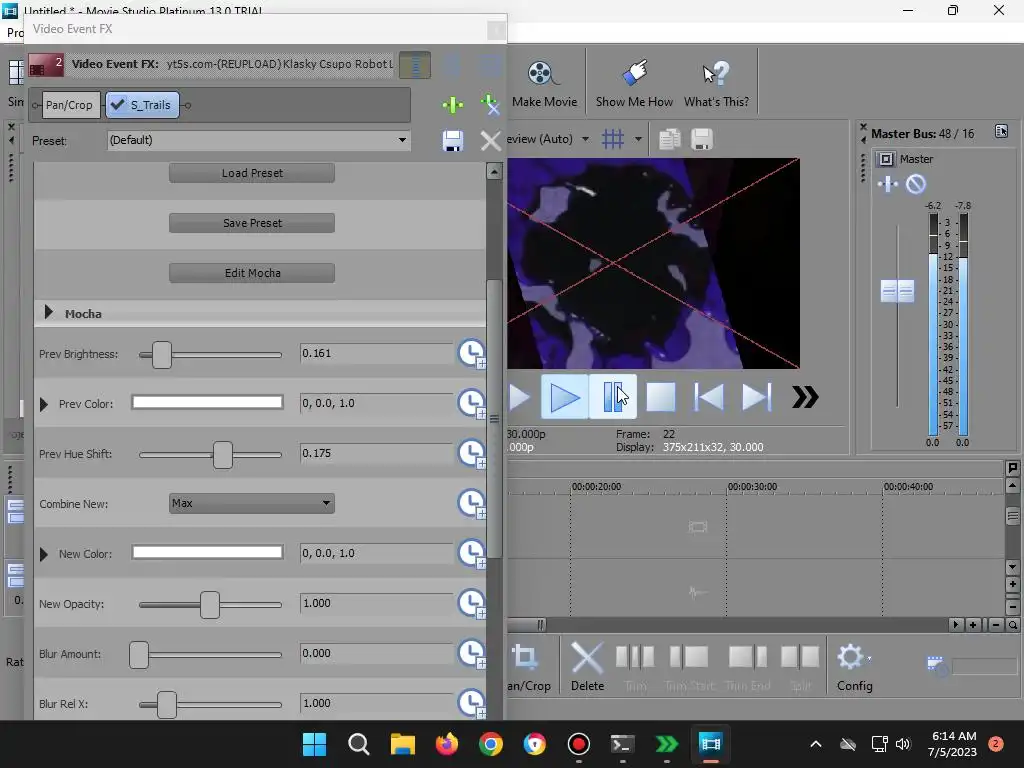Animate Prev Brightness via its clock icon
The height and width of the screenshot is (768, 1024).
(x=471, y=353)
